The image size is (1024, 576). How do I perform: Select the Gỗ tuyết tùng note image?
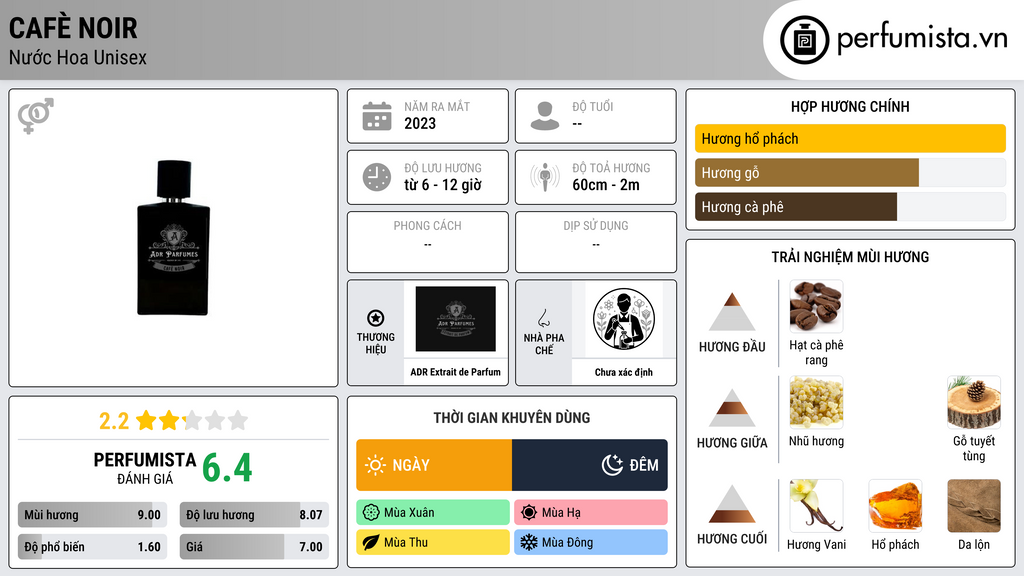pyautogui.click(x=974, y=402)
